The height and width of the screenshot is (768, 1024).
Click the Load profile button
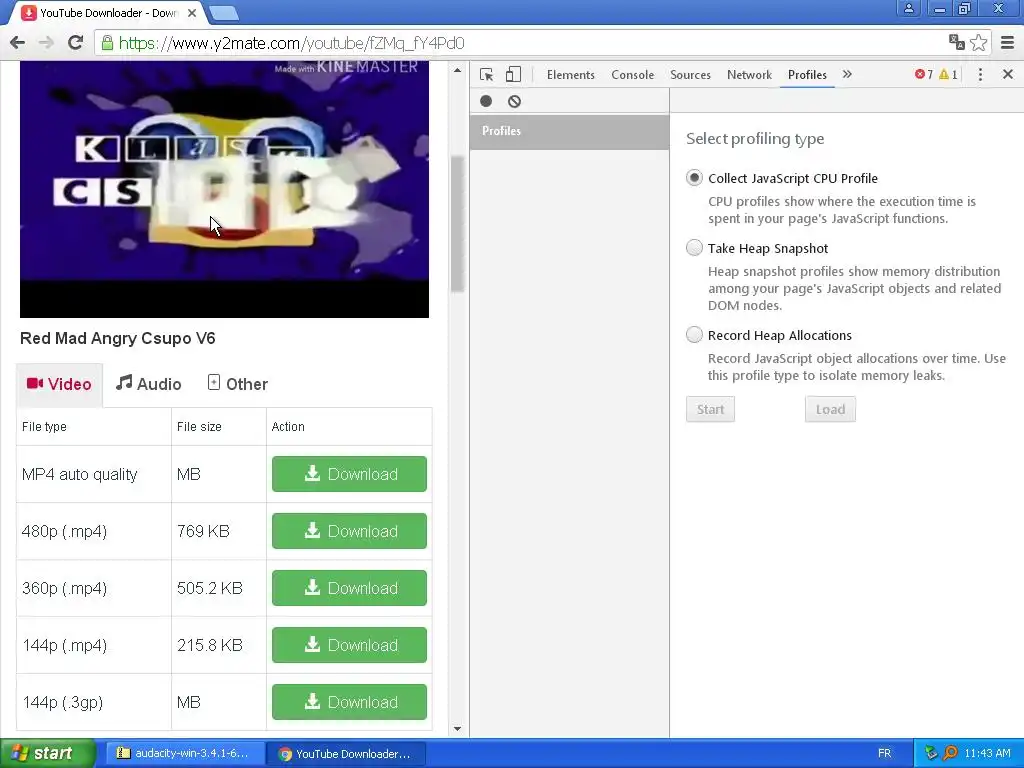[x=830, y=409]
